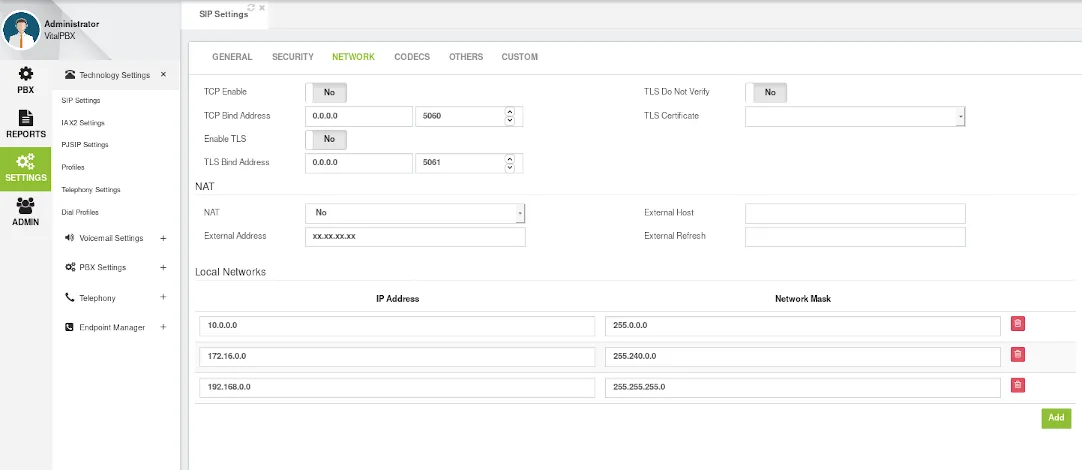This screenshot has width=1082, height=470.
Task: Close the SIP Settings tab
Action: 262,7
